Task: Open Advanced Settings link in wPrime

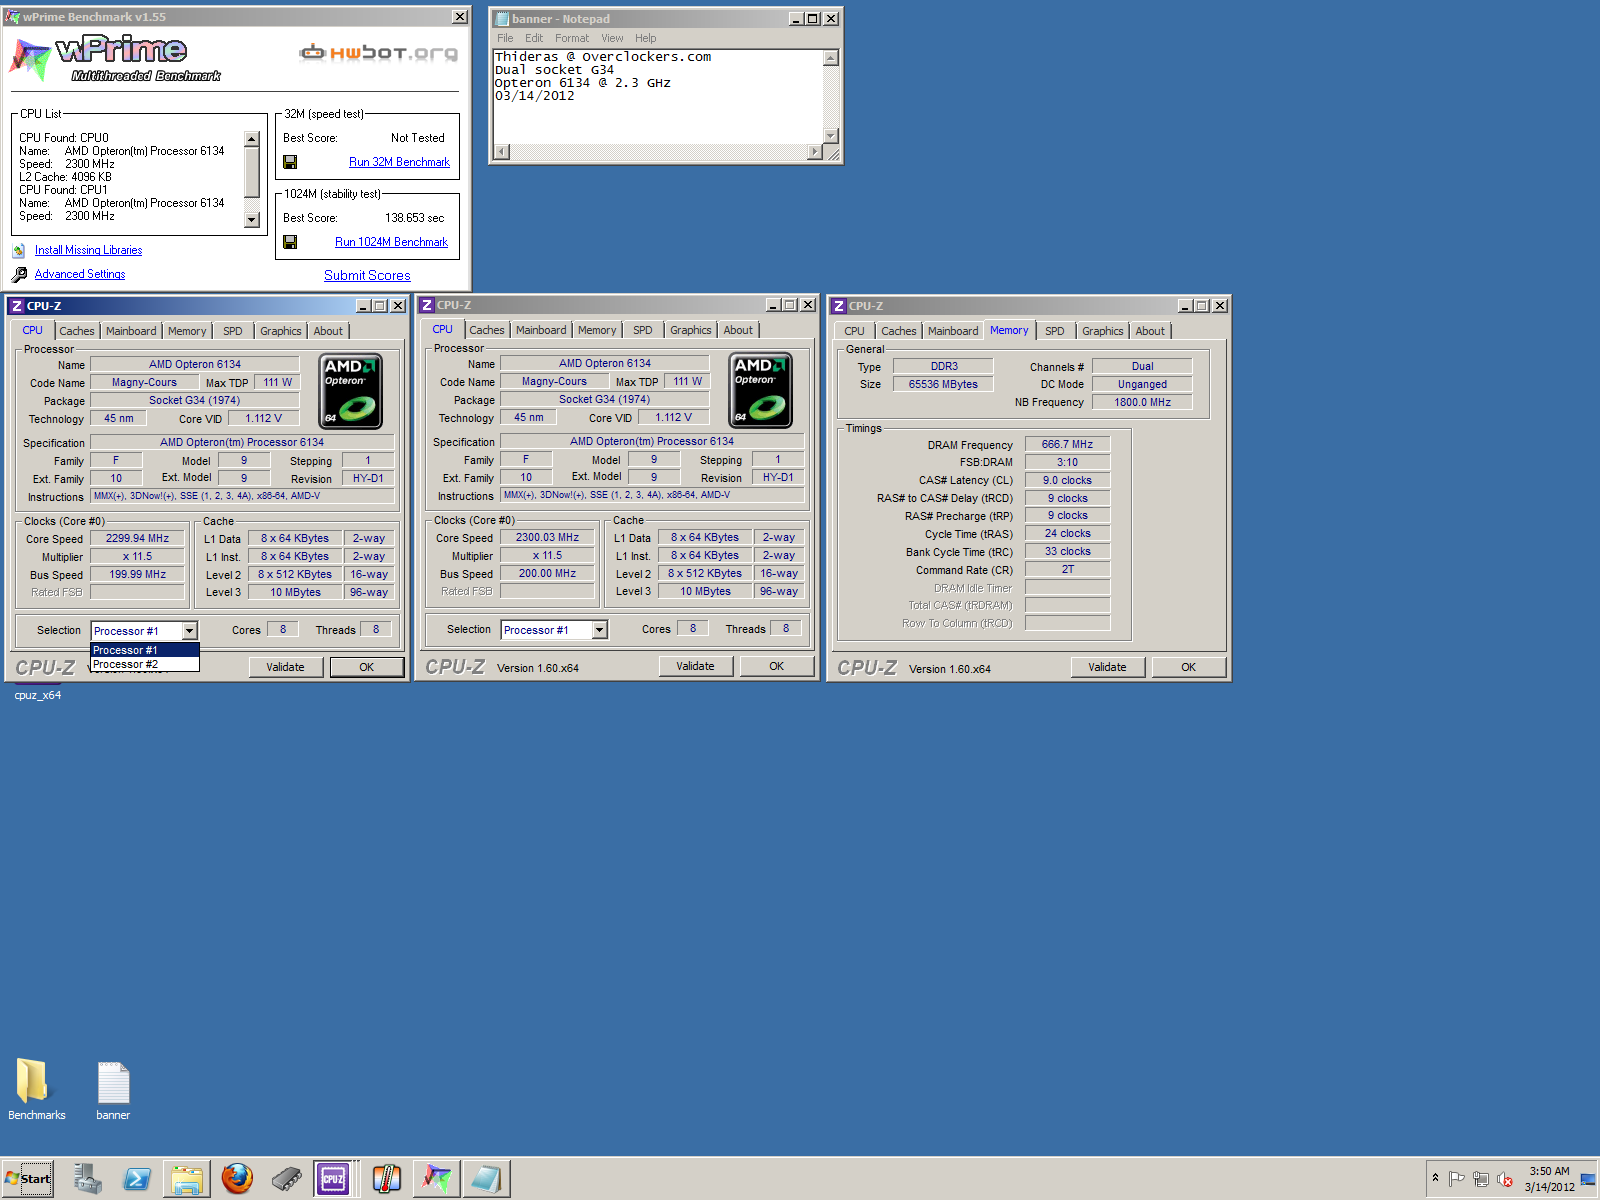Action: [80, 274]
